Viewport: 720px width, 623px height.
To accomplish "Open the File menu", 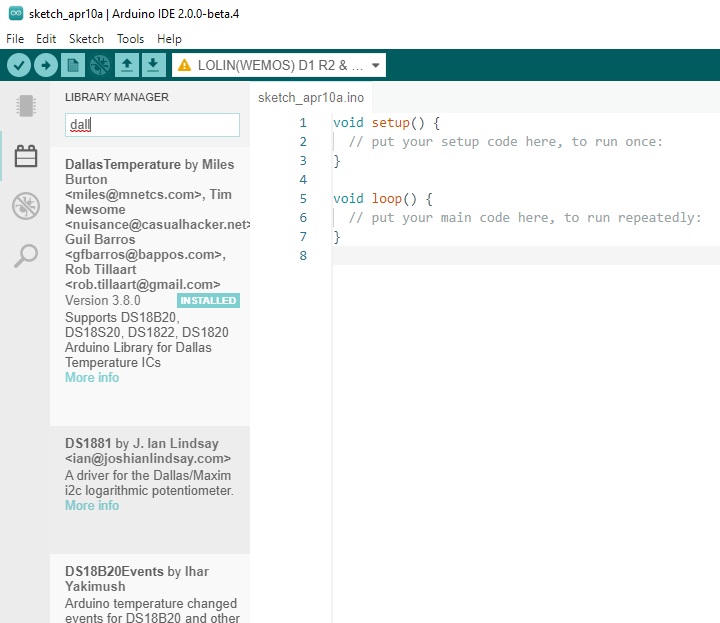I will (x=15, y=39).
